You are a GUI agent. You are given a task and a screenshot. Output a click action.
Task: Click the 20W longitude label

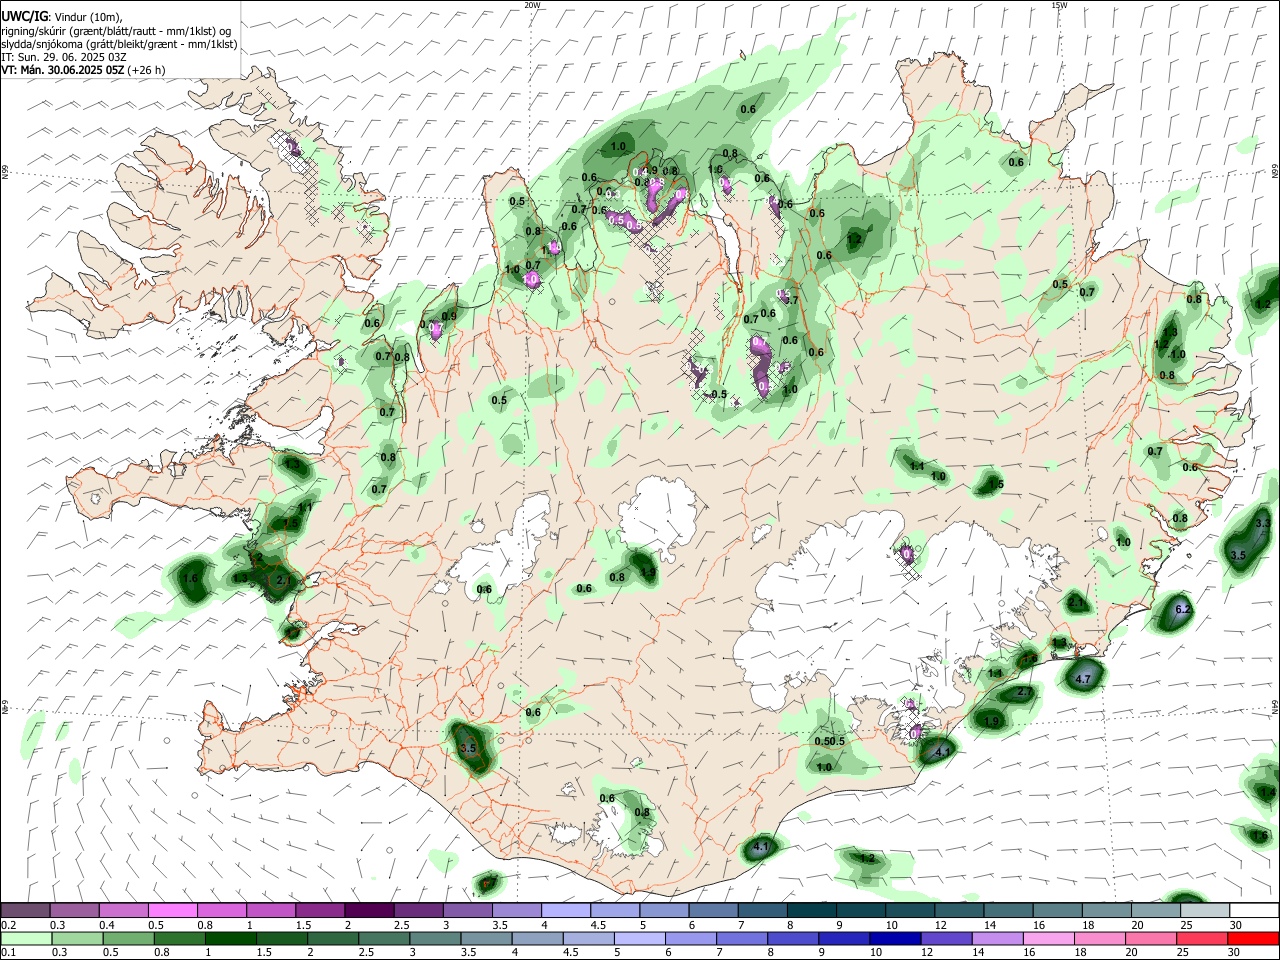pyautogui.click(x=533, y=5)
